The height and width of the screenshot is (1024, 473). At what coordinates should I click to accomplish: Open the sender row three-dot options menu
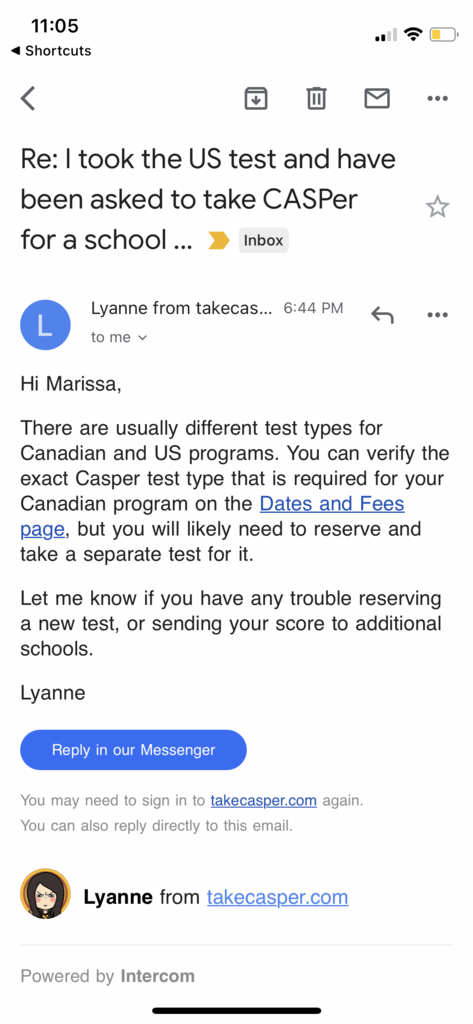pyautogui.click(x=437, y=315)
